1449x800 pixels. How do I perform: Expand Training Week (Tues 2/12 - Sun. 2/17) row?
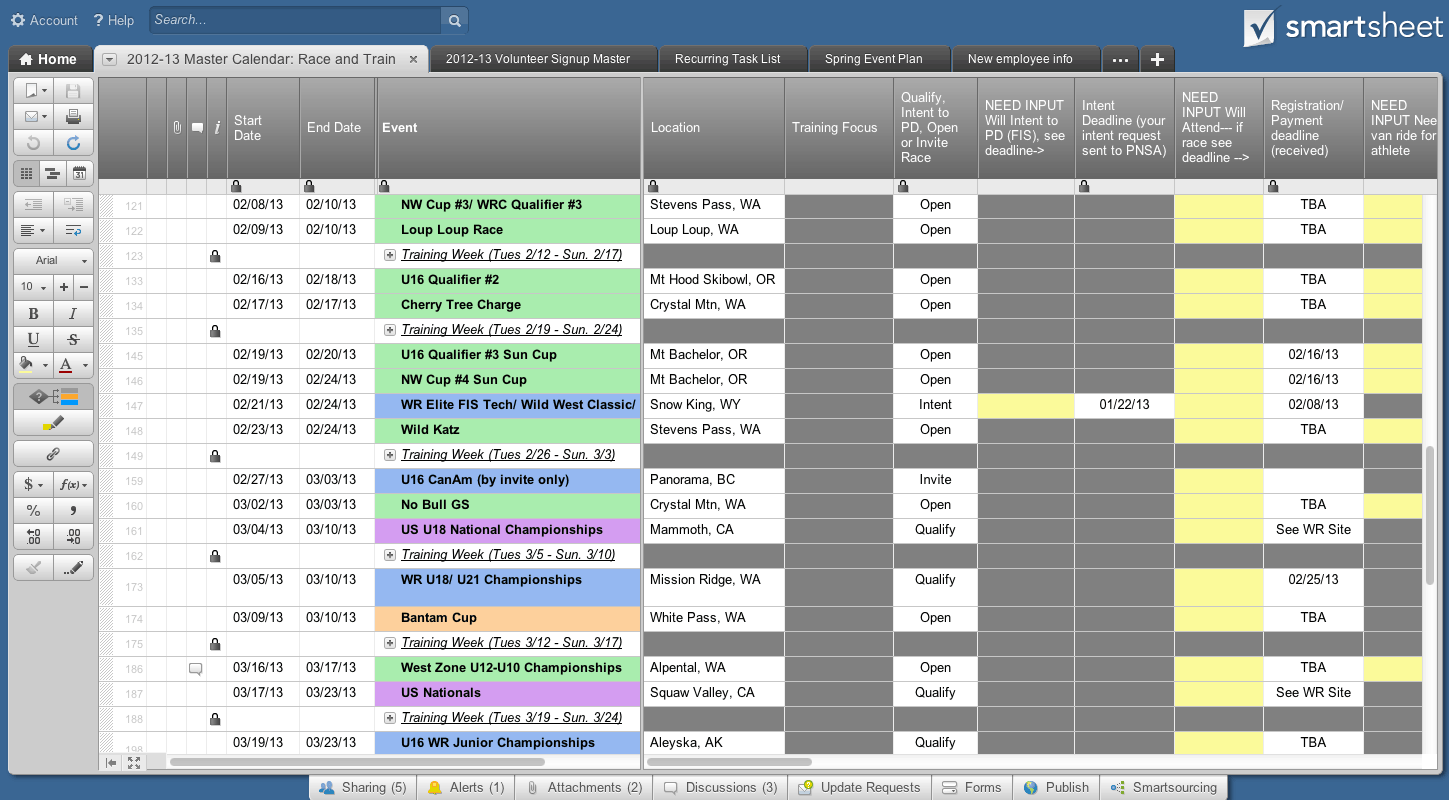point(390,255)
